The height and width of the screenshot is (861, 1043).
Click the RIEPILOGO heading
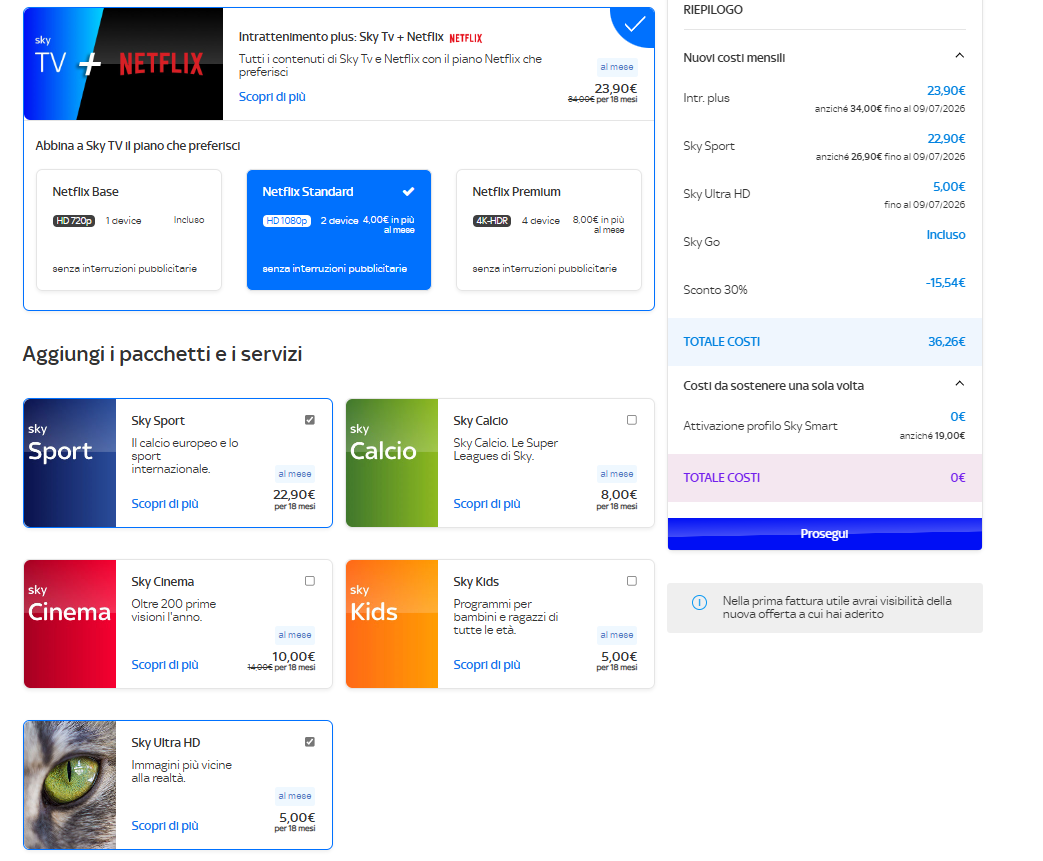click(x=713, y=10)
